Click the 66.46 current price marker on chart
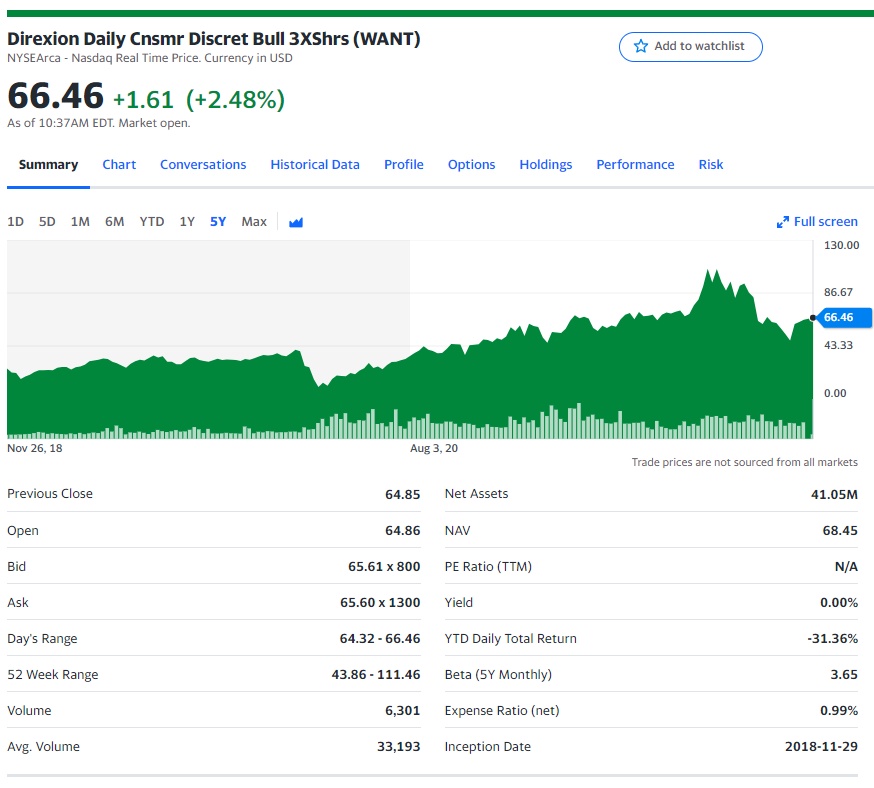The width and height of the screenshot is (874, 788). coord(842,318)
